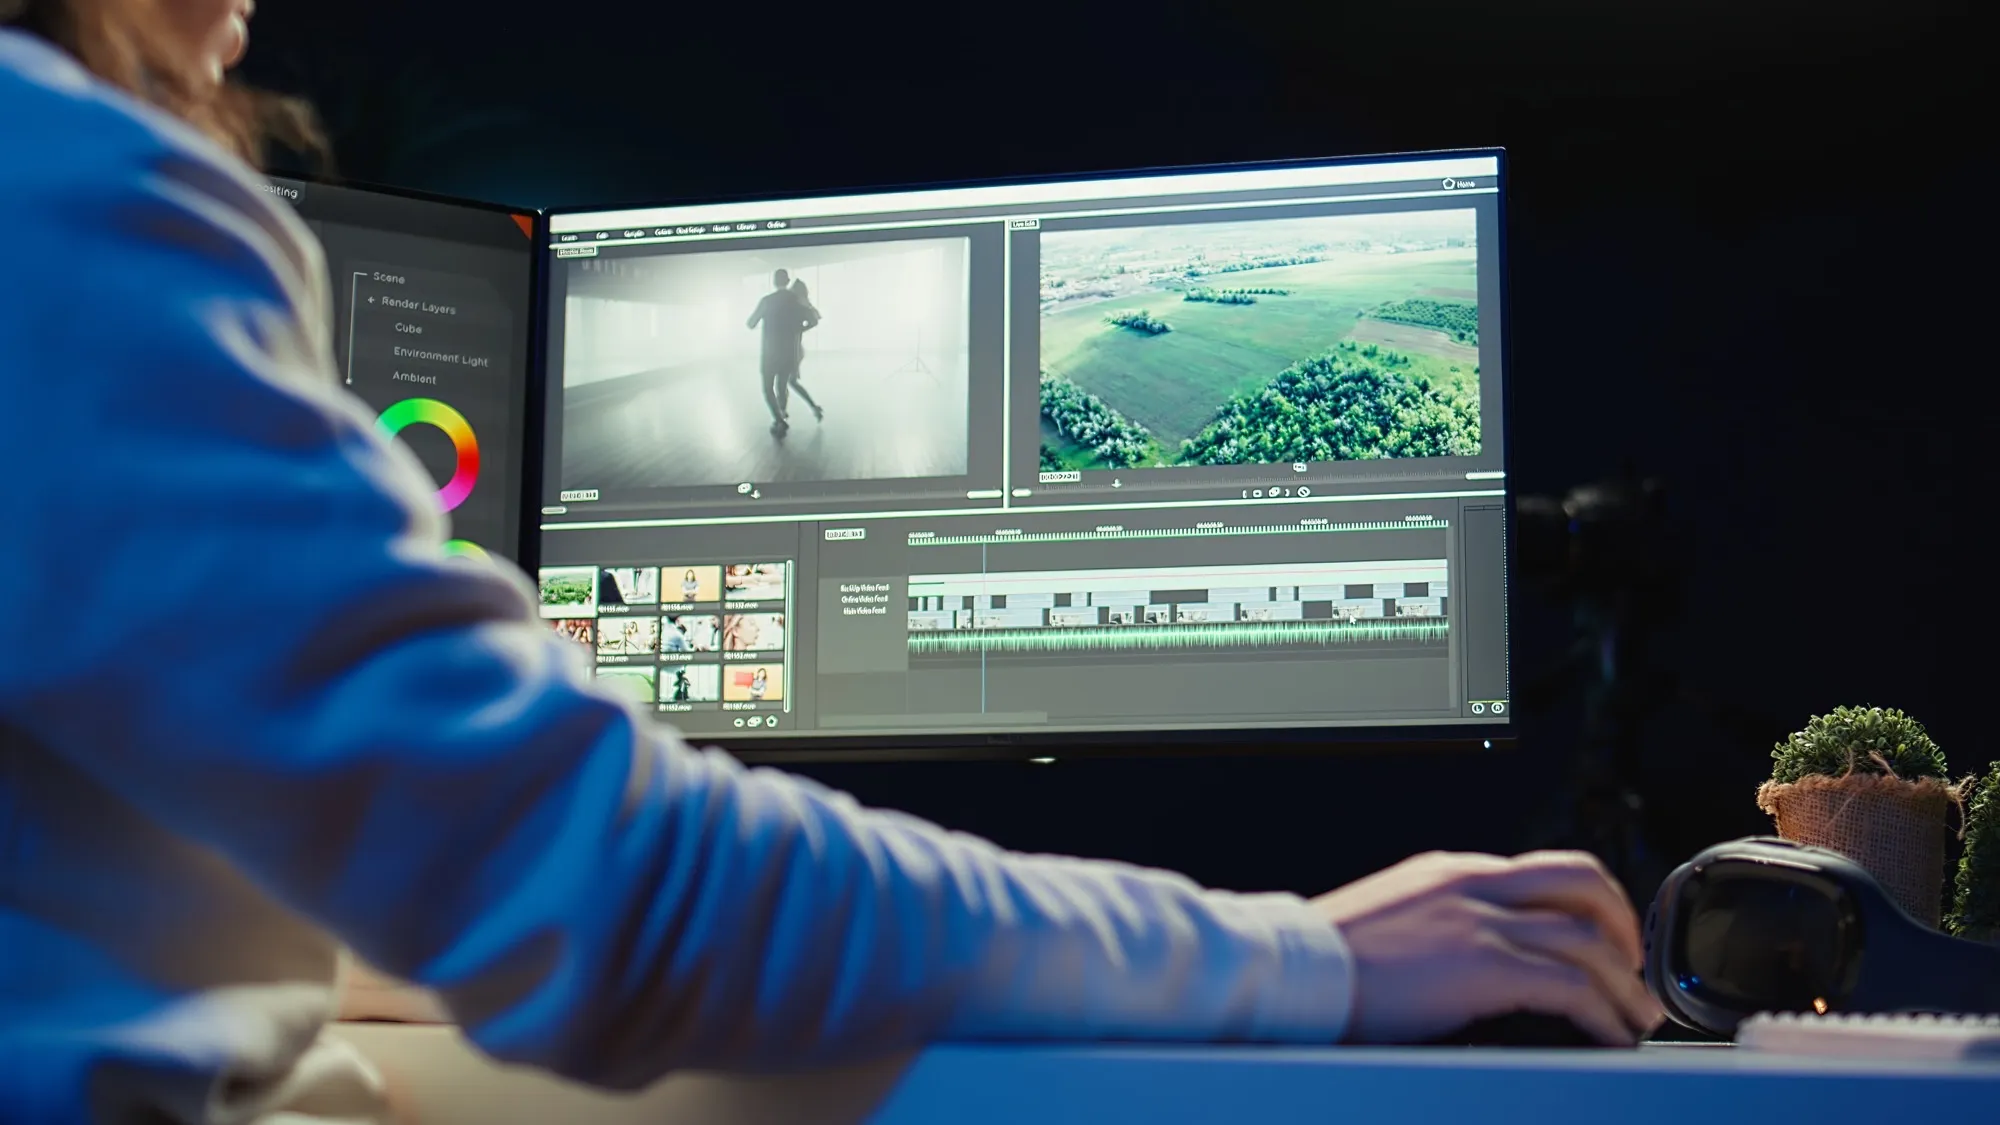Select the clip thumbnail of woman on orange
2000x1125 pixels.
[x=690, y=583]
